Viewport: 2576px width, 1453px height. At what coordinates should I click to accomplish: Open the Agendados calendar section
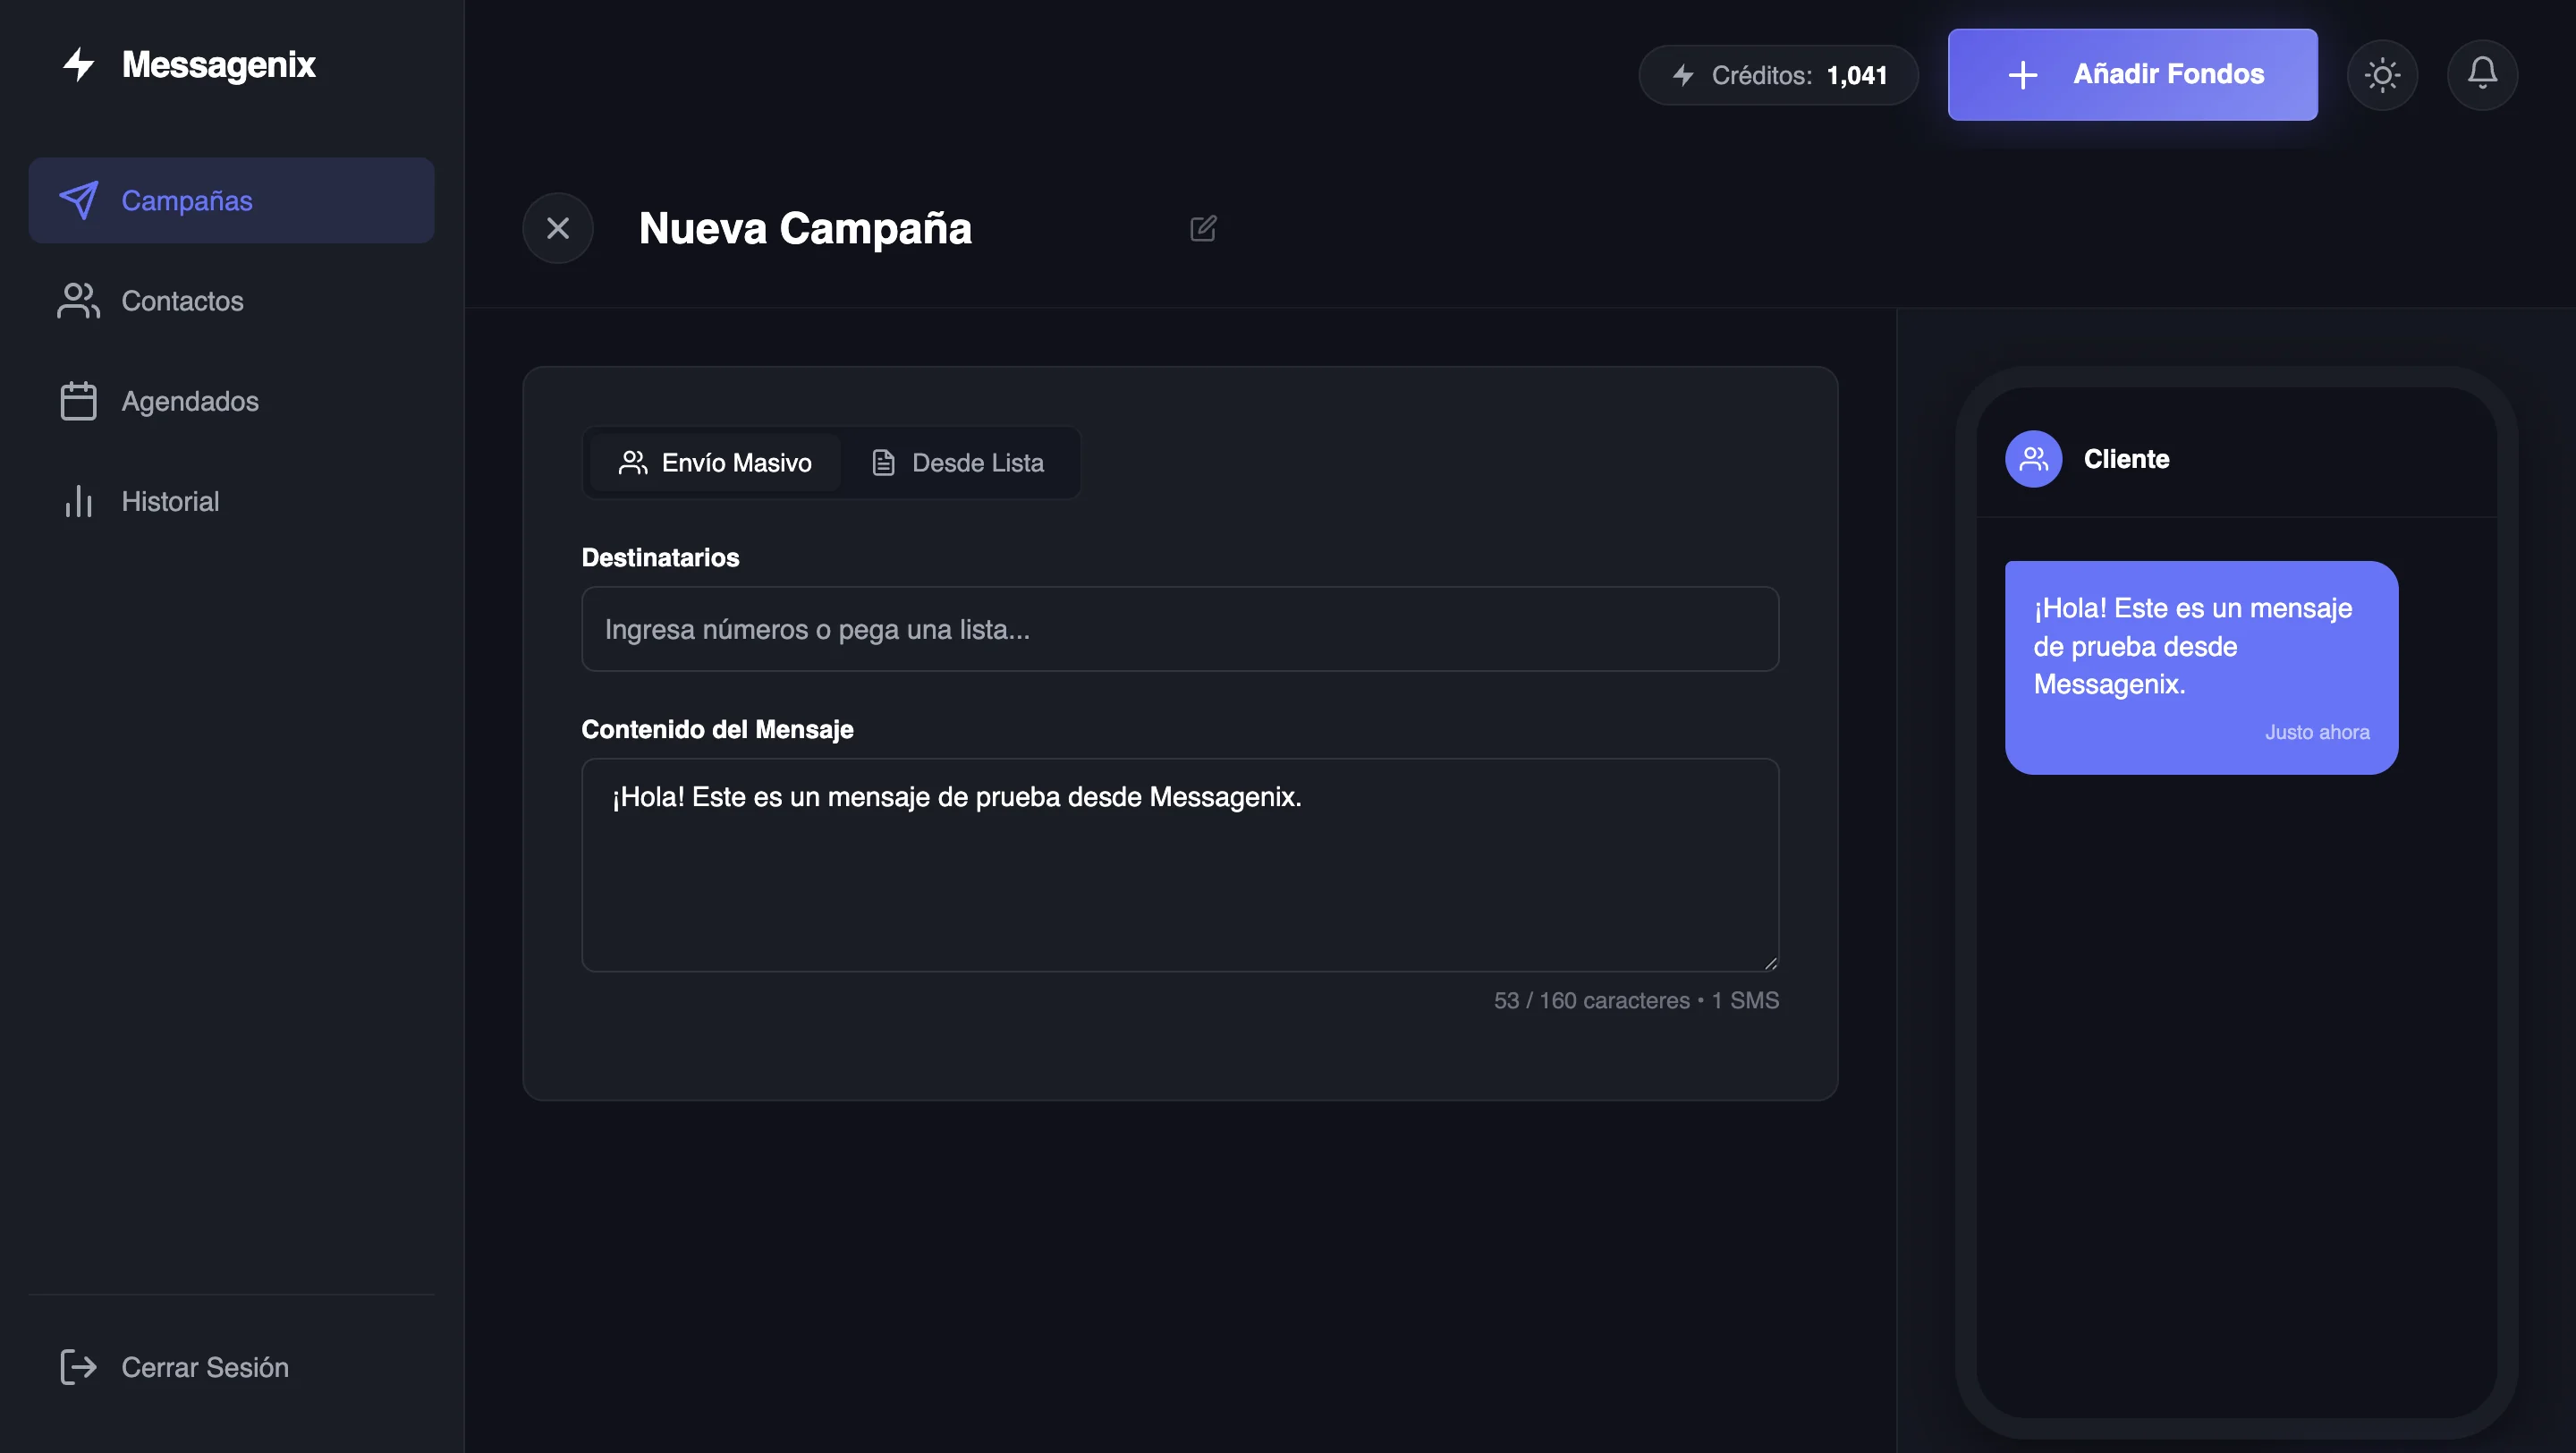click(x=189, y=401)
